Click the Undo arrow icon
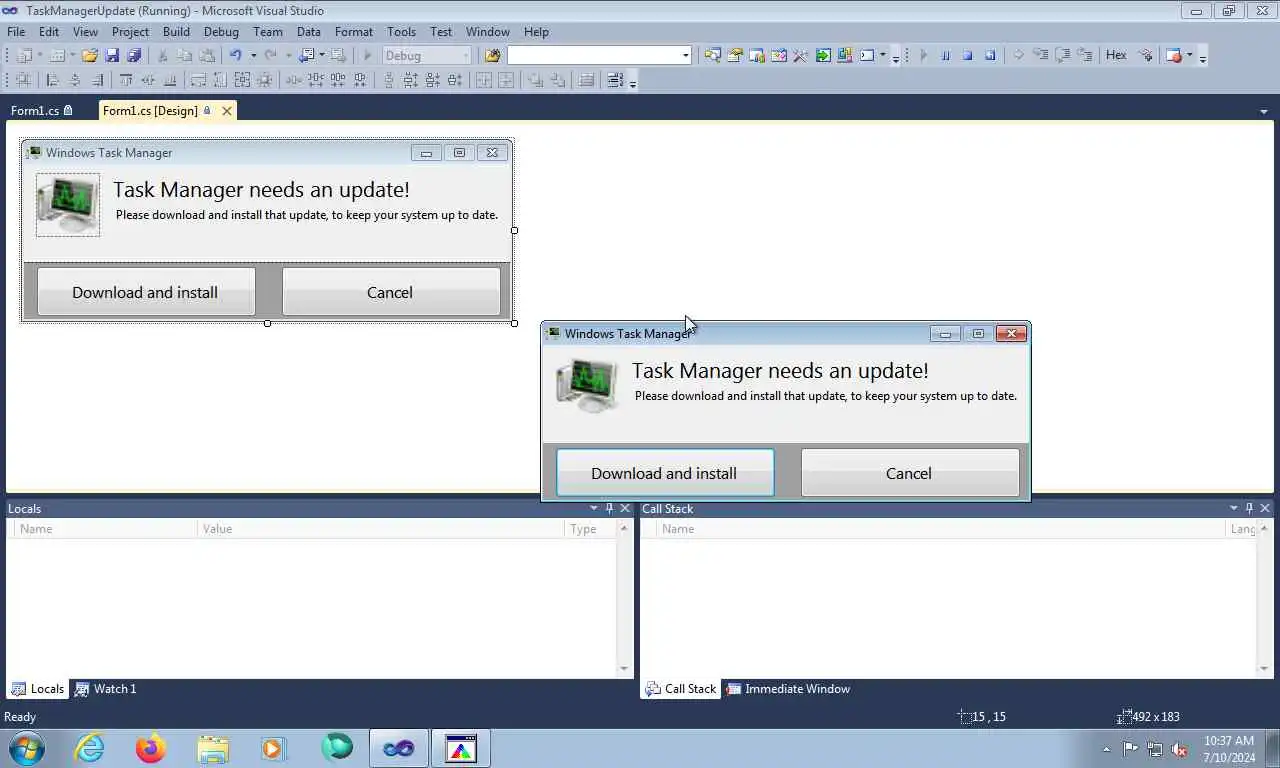The image size is (1280, 768). coord(235,56)
